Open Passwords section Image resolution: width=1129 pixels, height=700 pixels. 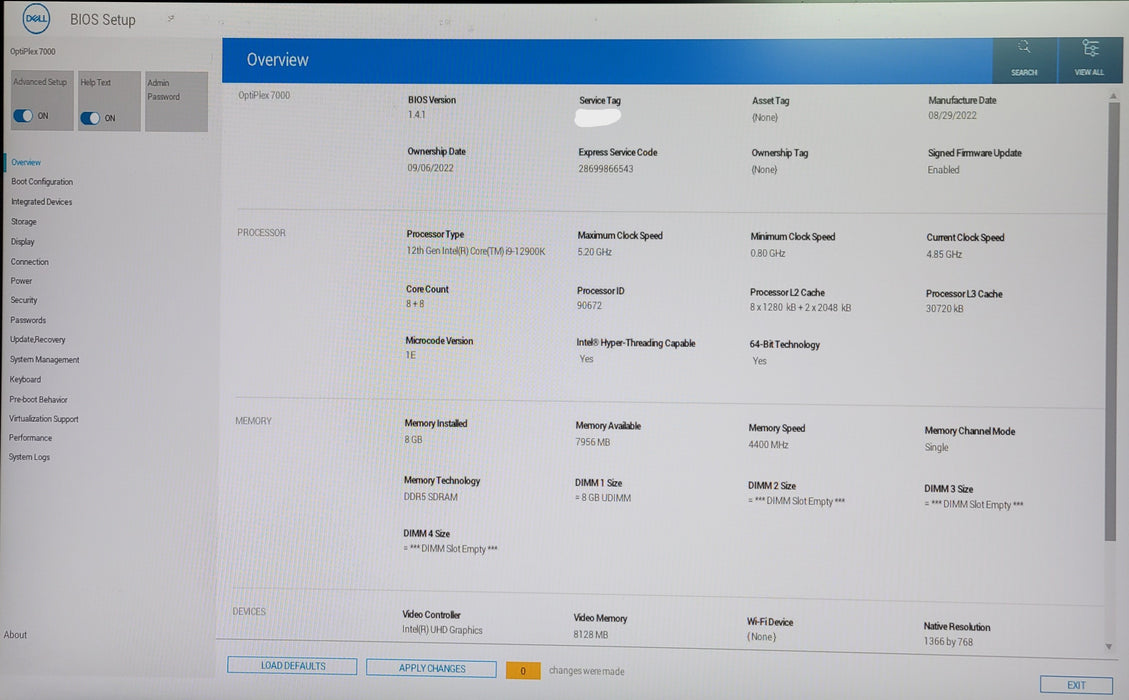(28, 320)
